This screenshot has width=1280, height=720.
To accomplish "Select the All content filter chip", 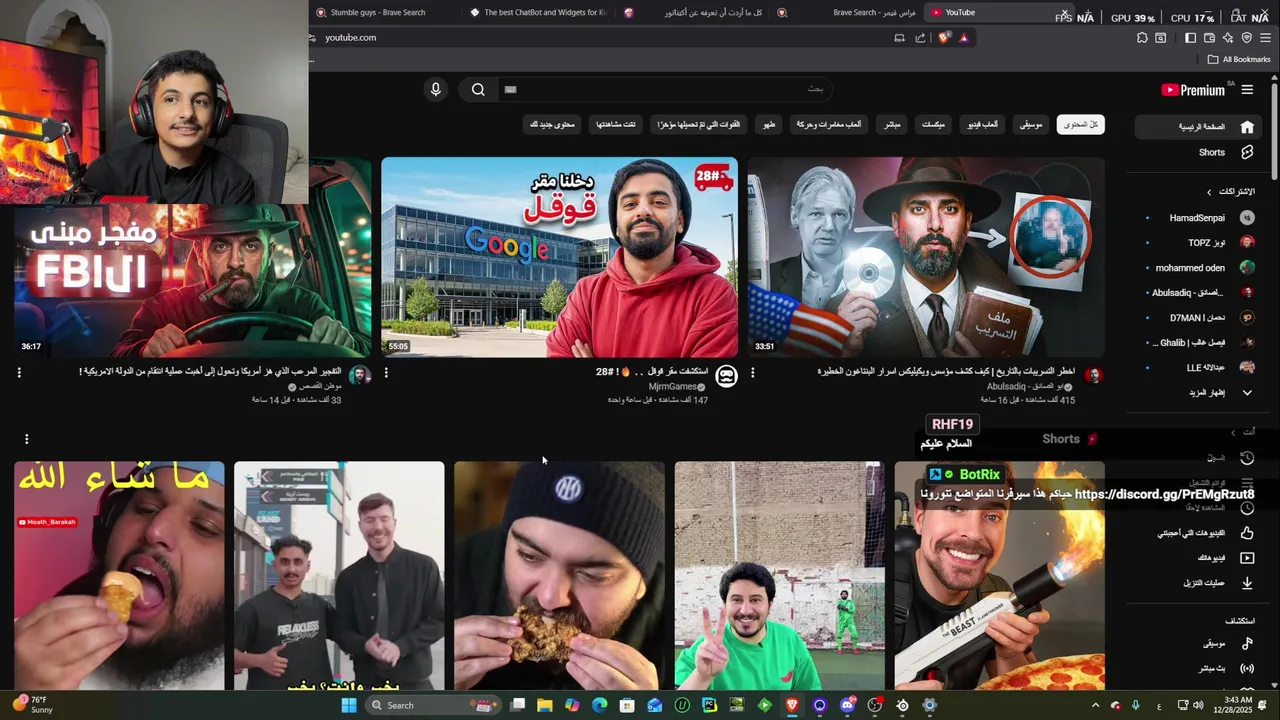I will coord(1081,125).
